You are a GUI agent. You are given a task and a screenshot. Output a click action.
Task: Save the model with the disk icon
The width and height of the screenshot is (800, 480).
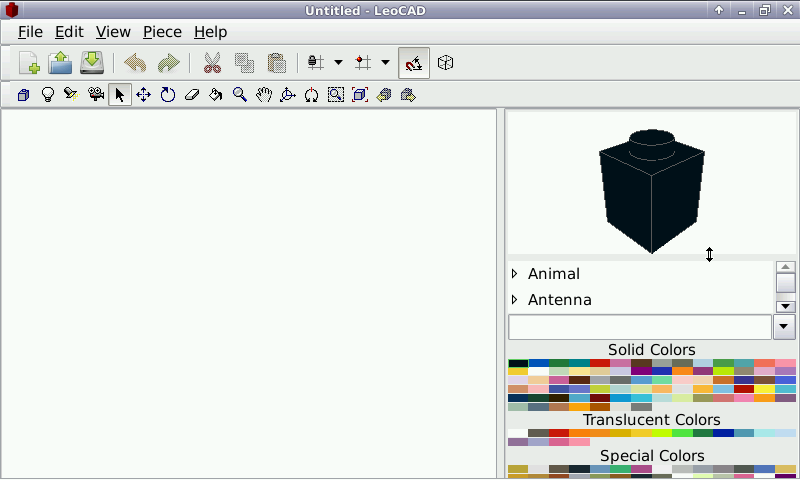tap(92, 63)
